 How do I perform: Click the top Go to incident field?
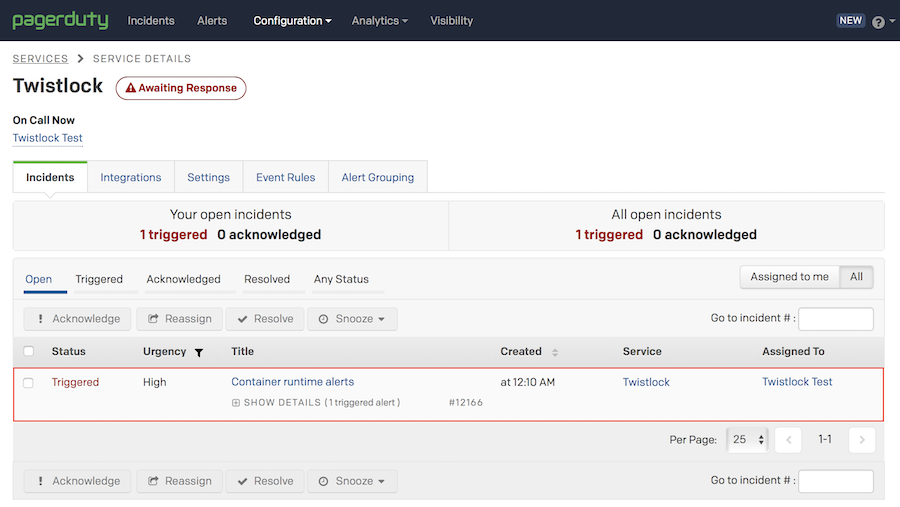point(835,319)
